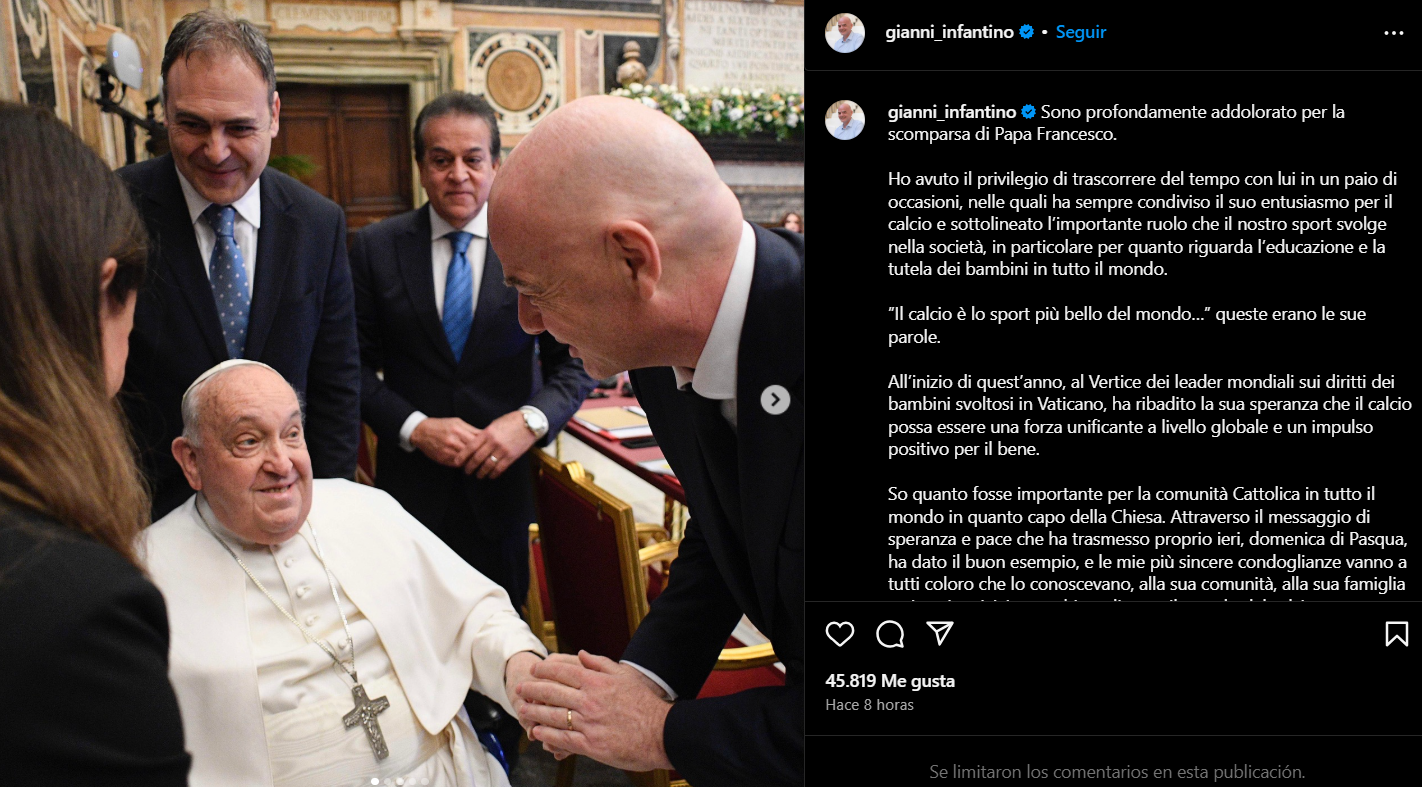Click Seguir to follow gianni_infantino

1081,32
